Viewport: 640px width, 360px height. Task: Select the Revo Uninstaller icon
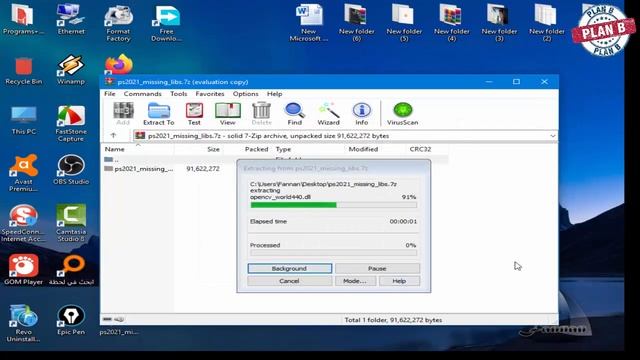point(24,323)
